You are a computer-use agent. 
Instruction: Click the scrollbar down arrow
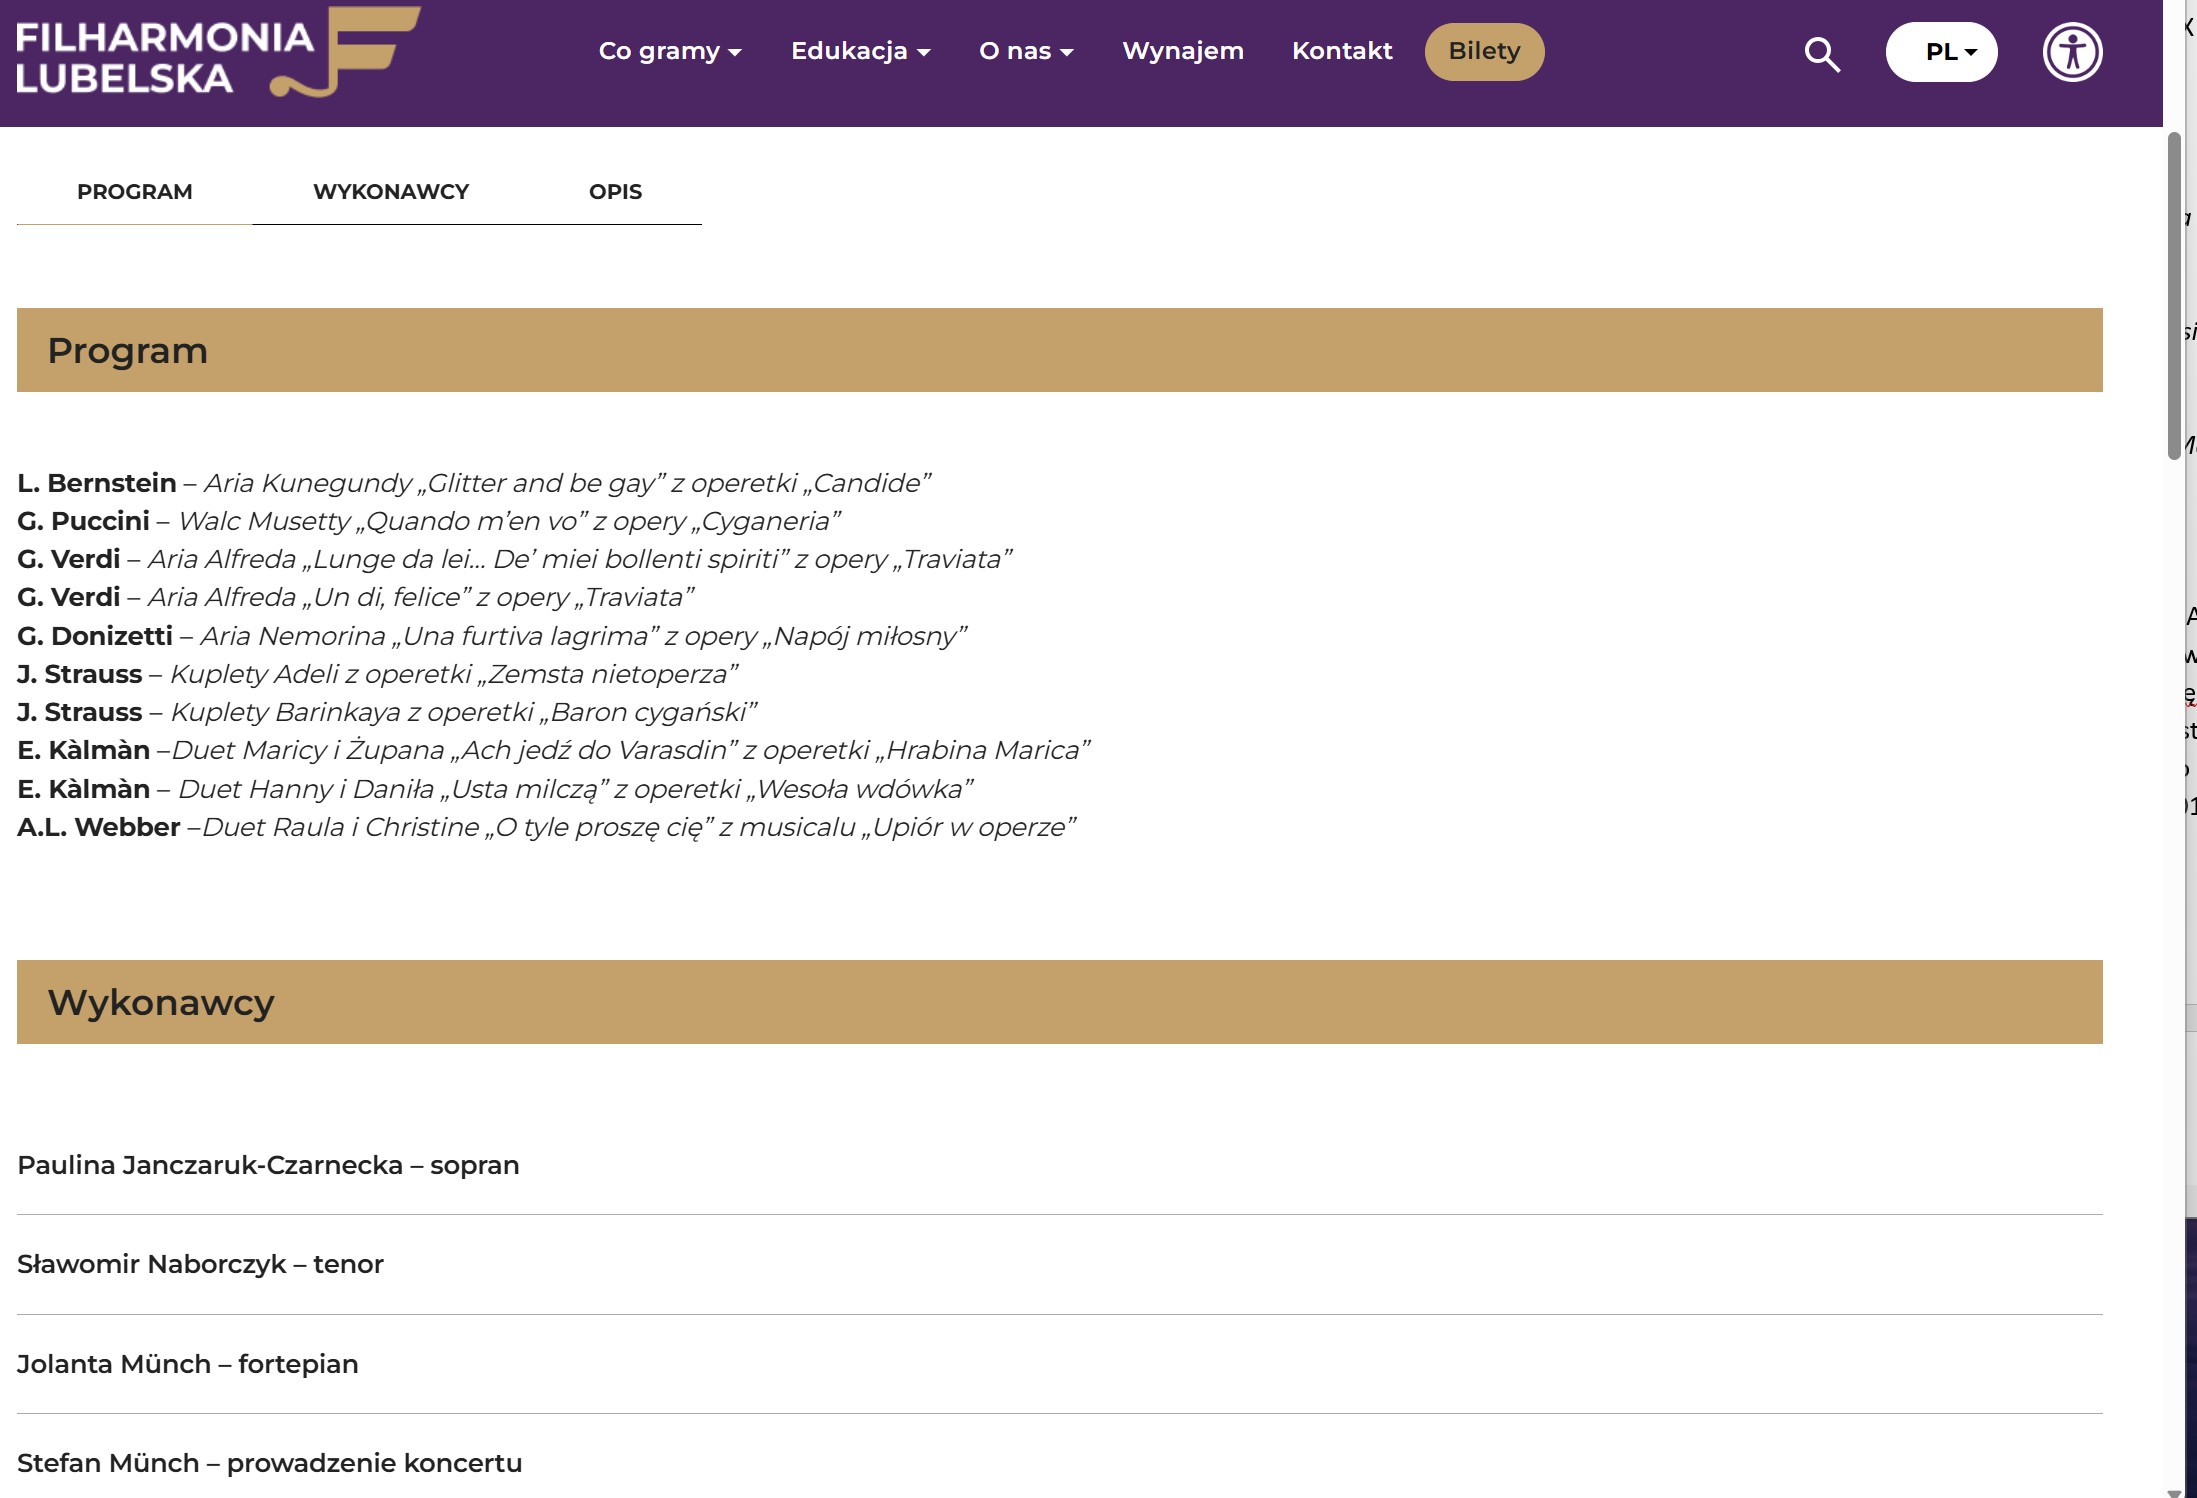(x=2173, y=1491)
